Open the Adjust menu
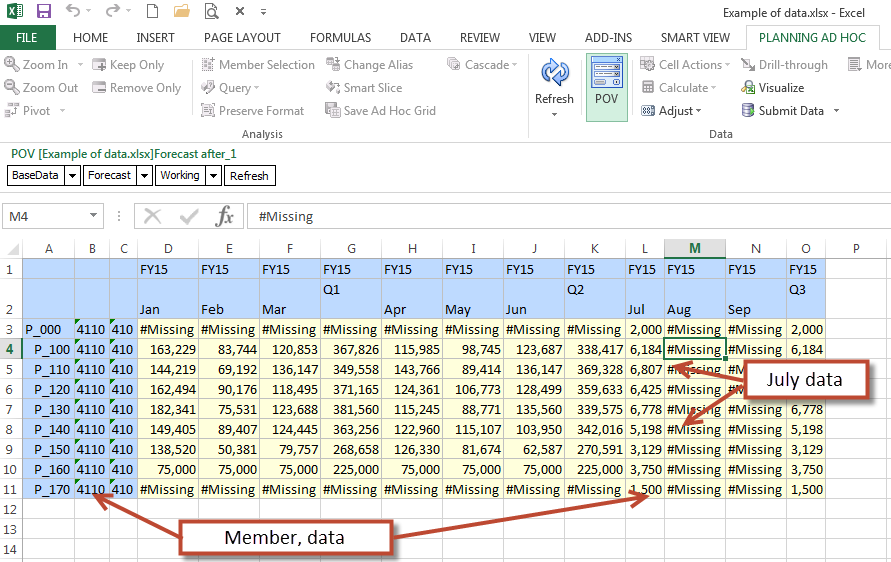Screen dimensions: 891x562 point(671,110)
